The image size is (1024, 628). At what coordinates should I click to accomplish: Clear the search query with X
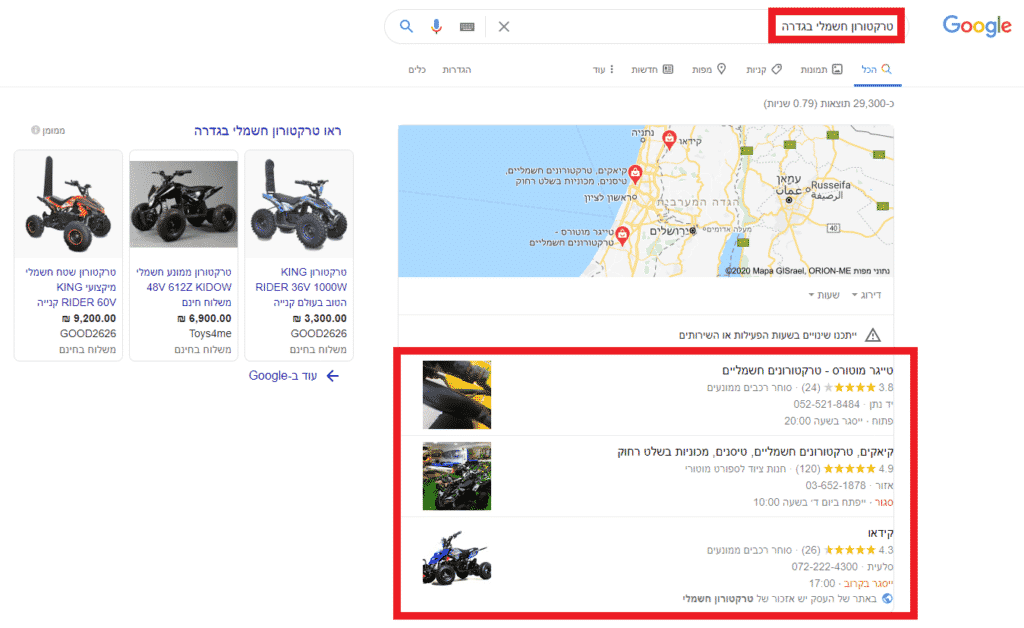point(504,27)
